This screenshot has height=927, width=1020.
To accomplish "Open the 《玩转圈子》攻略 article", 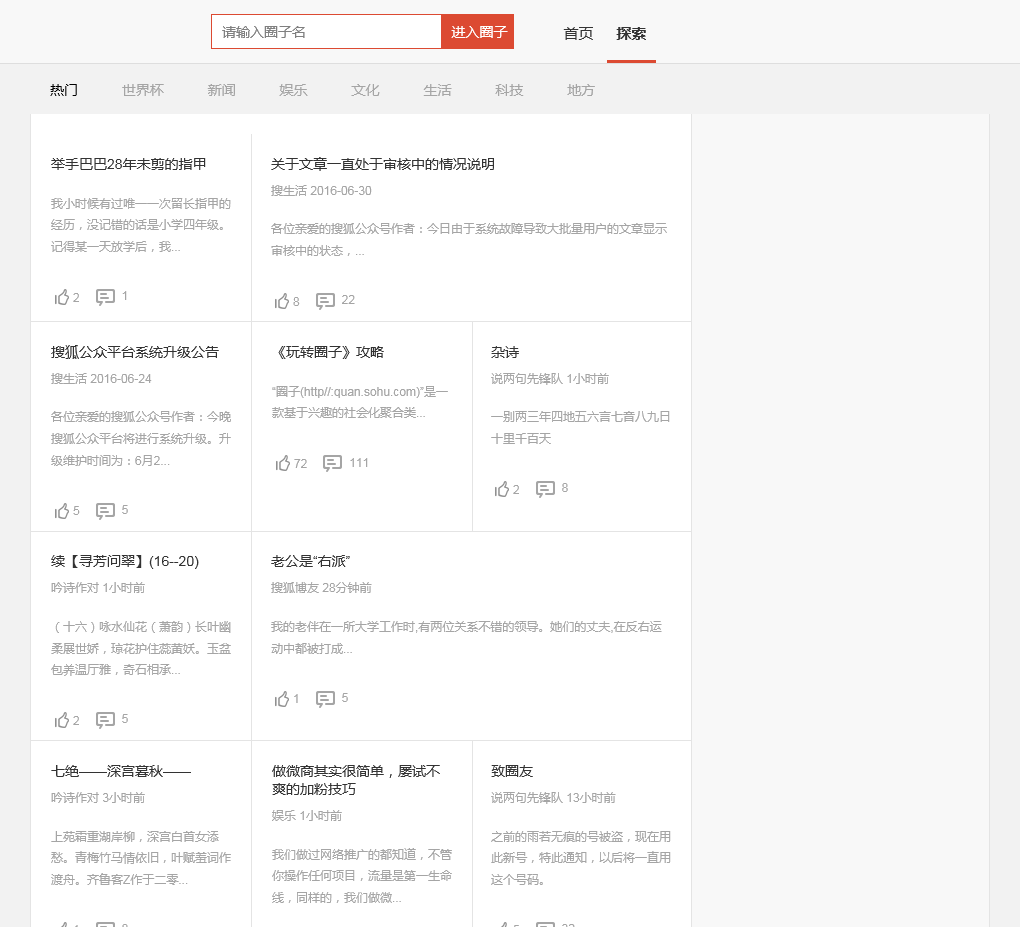I will [x=328, y=353].
